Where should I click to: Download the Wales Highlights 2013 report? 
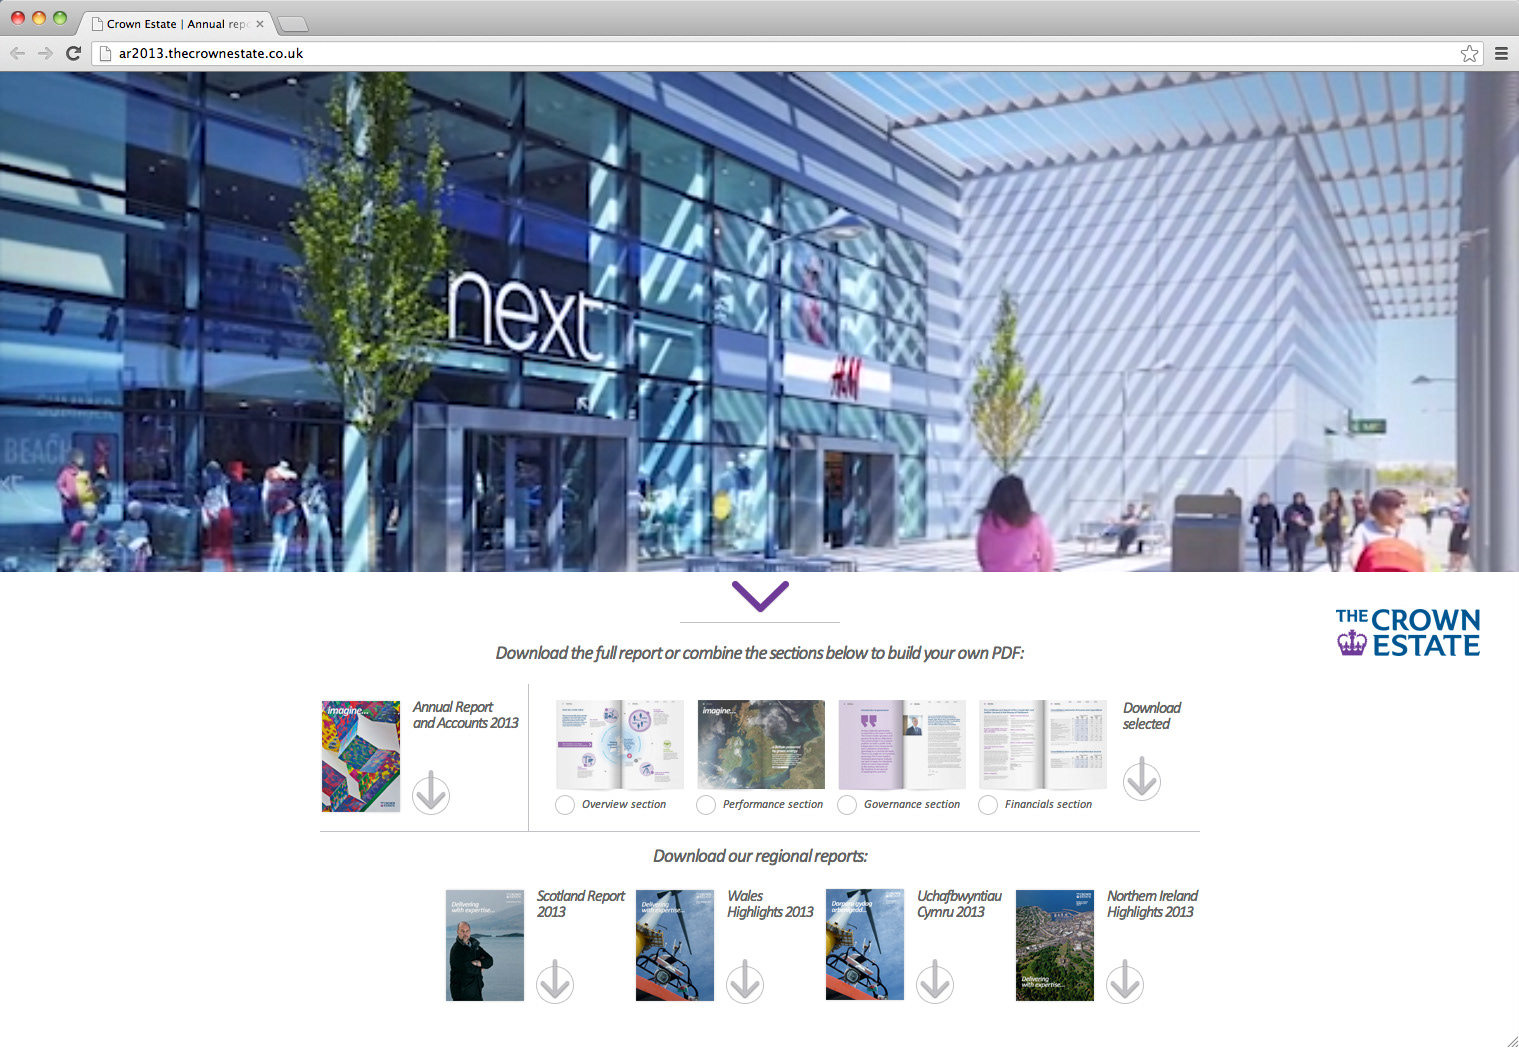[744, 983]
